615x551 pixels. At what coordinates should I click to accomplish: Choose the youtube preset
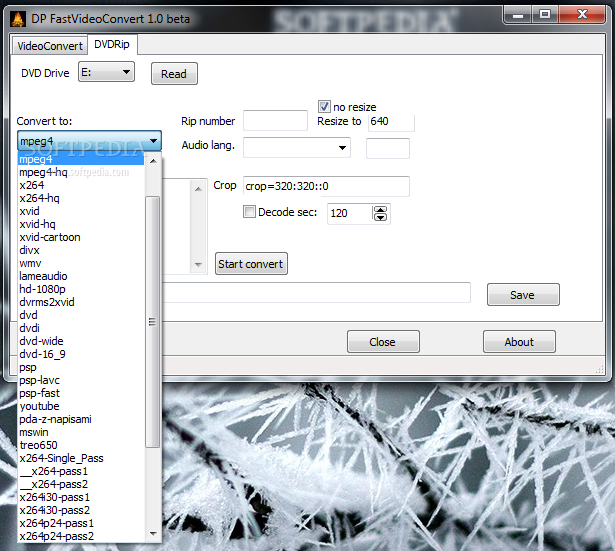81,406
